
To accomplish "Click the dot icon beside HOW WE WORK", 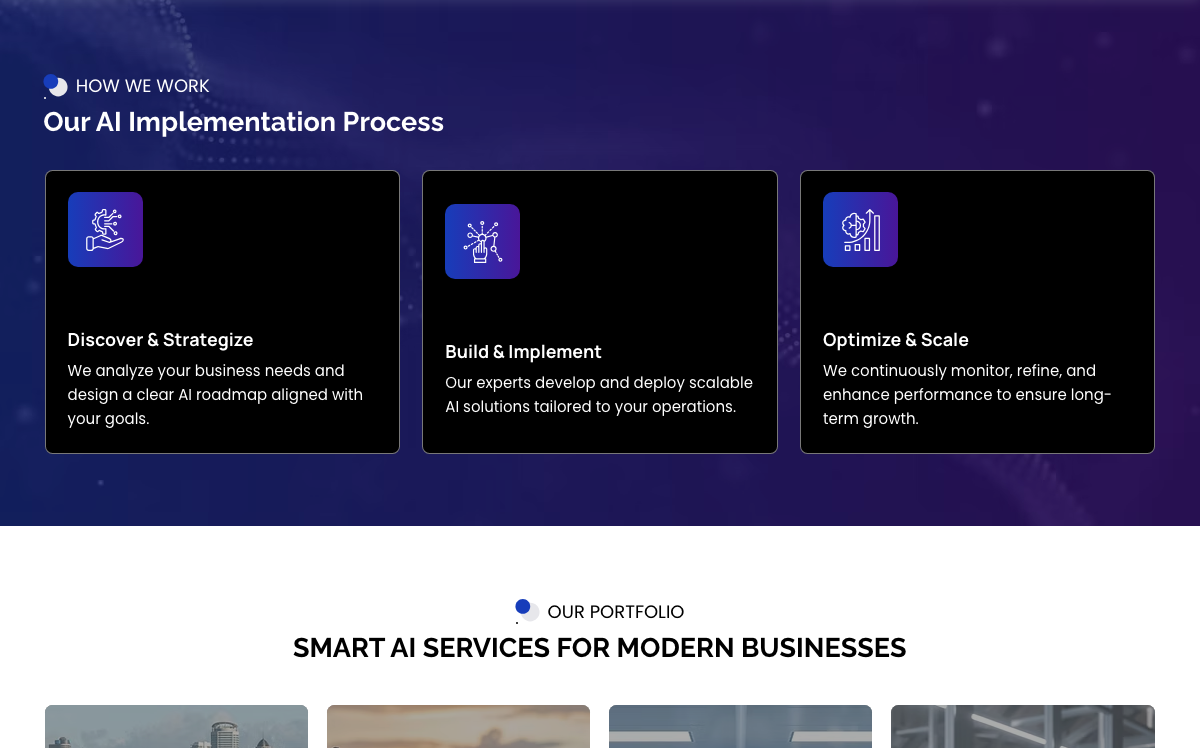I will (55, 86).
